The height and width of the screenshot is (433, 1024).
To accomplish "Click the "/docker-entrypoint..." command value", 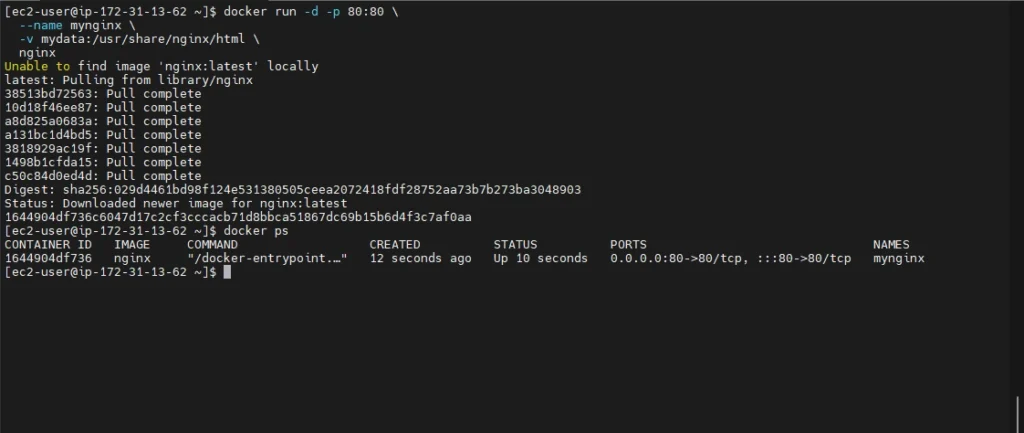I will [267, 258].
